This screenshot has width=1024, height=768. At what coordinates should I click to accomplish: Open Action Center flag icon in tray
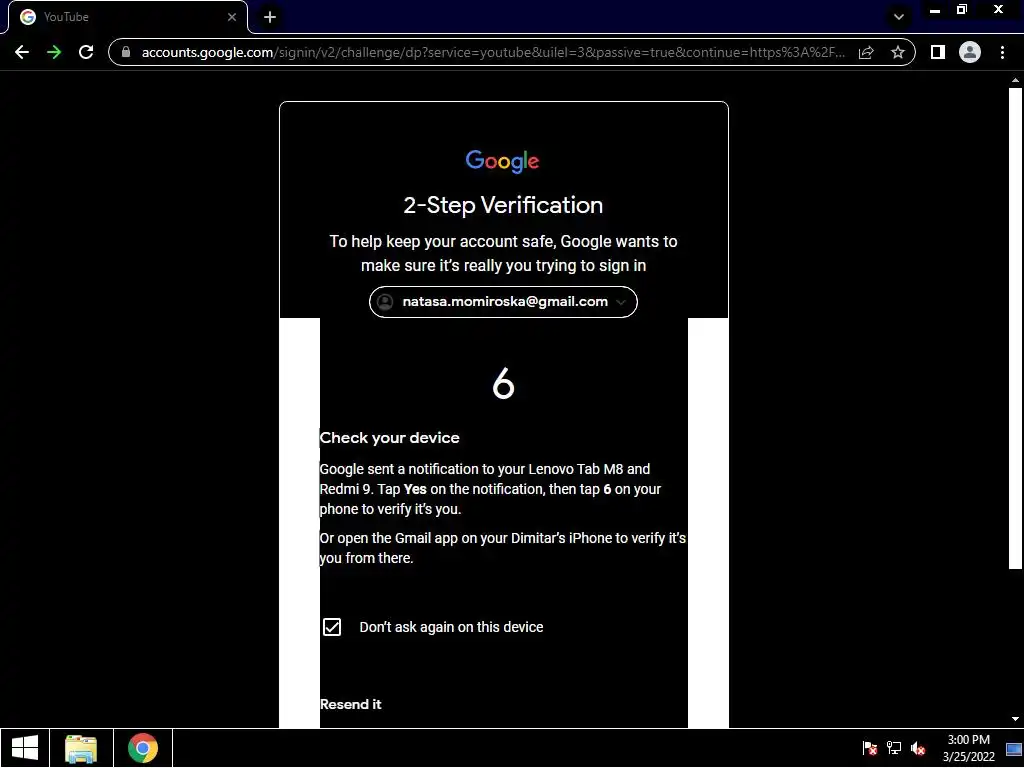coord(870,748)
